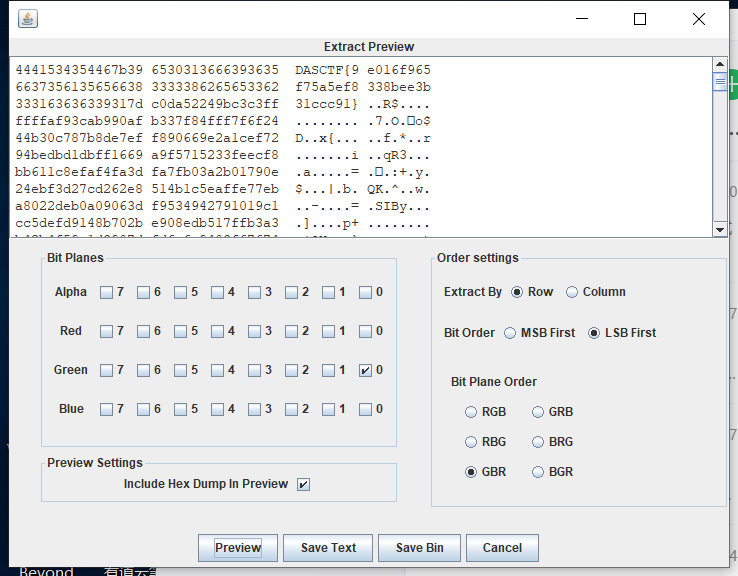Select RBG bit plane order

(x=471, y=442)
